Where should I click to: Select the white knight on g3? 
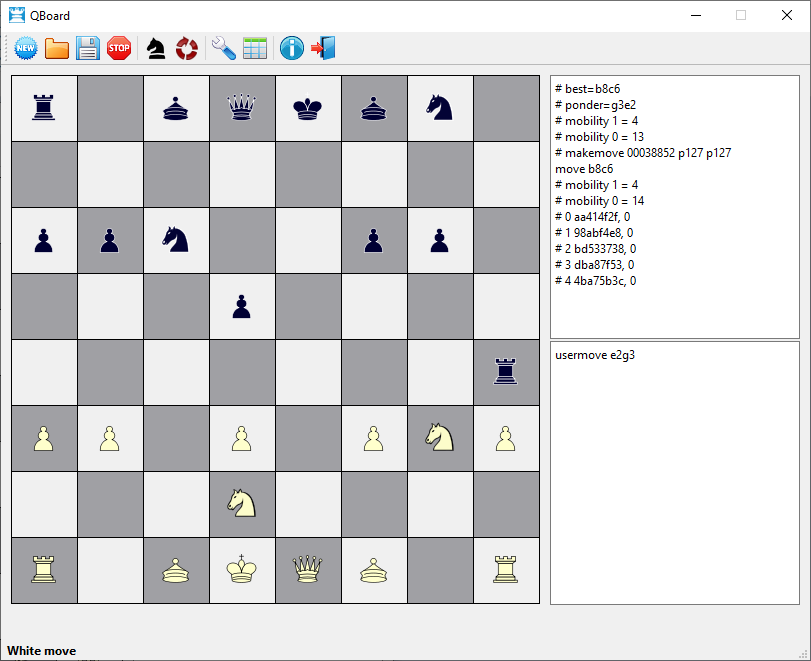pyautogui.click(x=440, y=438)
